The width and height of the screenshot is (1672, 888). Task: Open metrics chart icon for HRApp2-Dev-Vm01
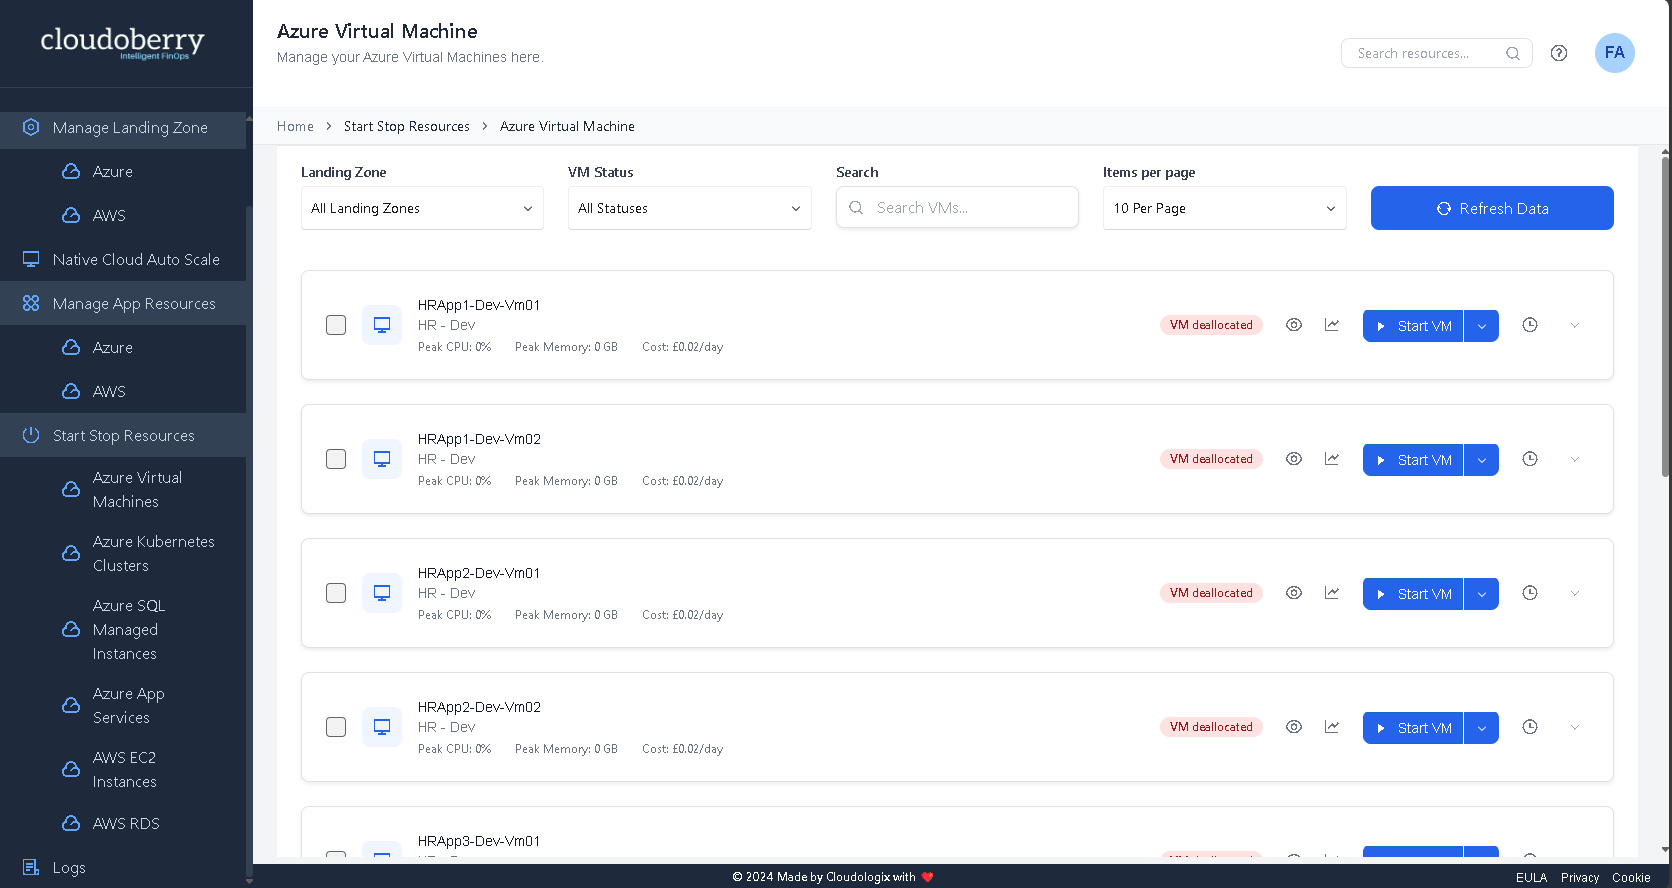coord(1332,593)
